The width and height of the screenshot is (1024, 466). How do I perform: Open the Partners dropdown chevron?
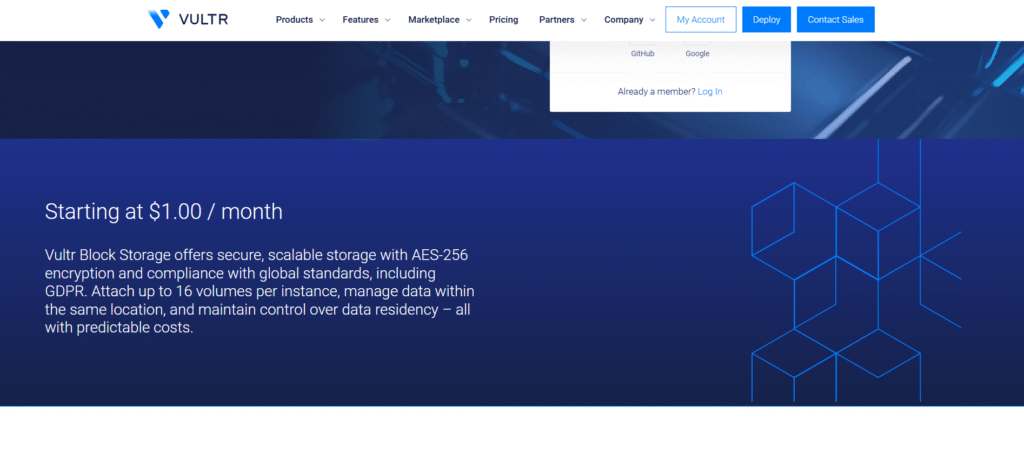pos(584,20)
